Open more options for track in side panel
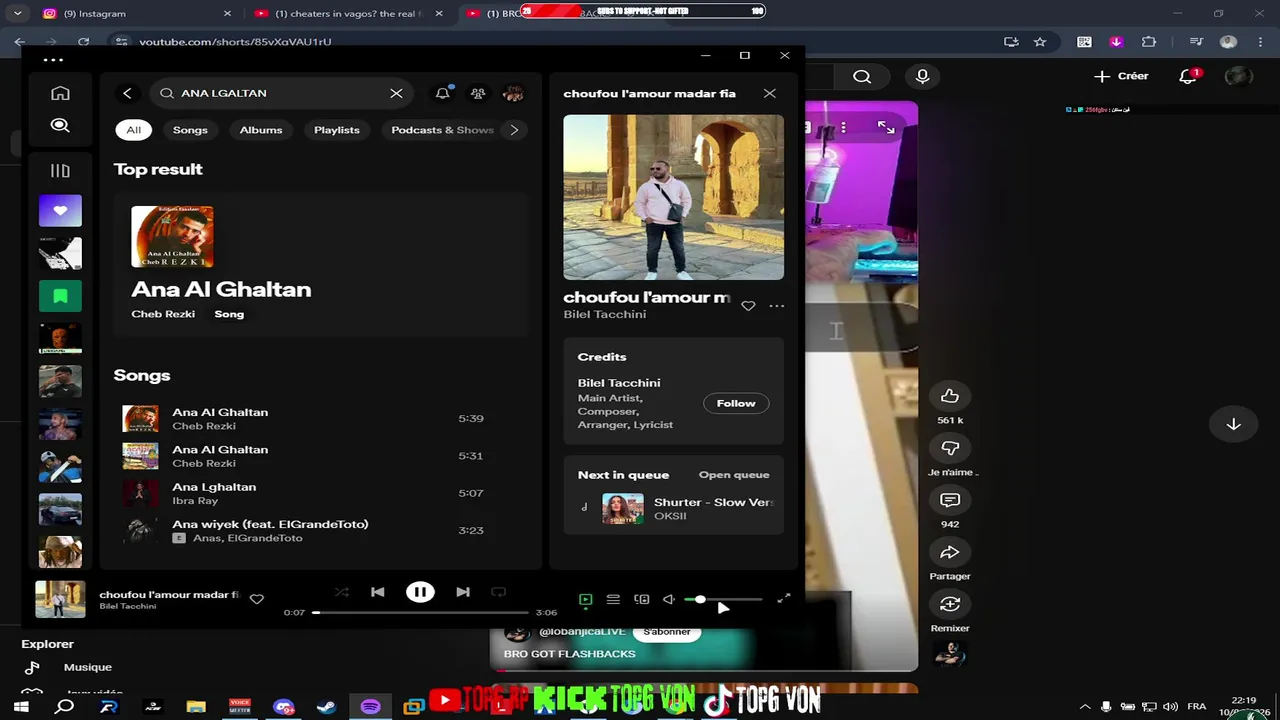 [x=776, y=306]
